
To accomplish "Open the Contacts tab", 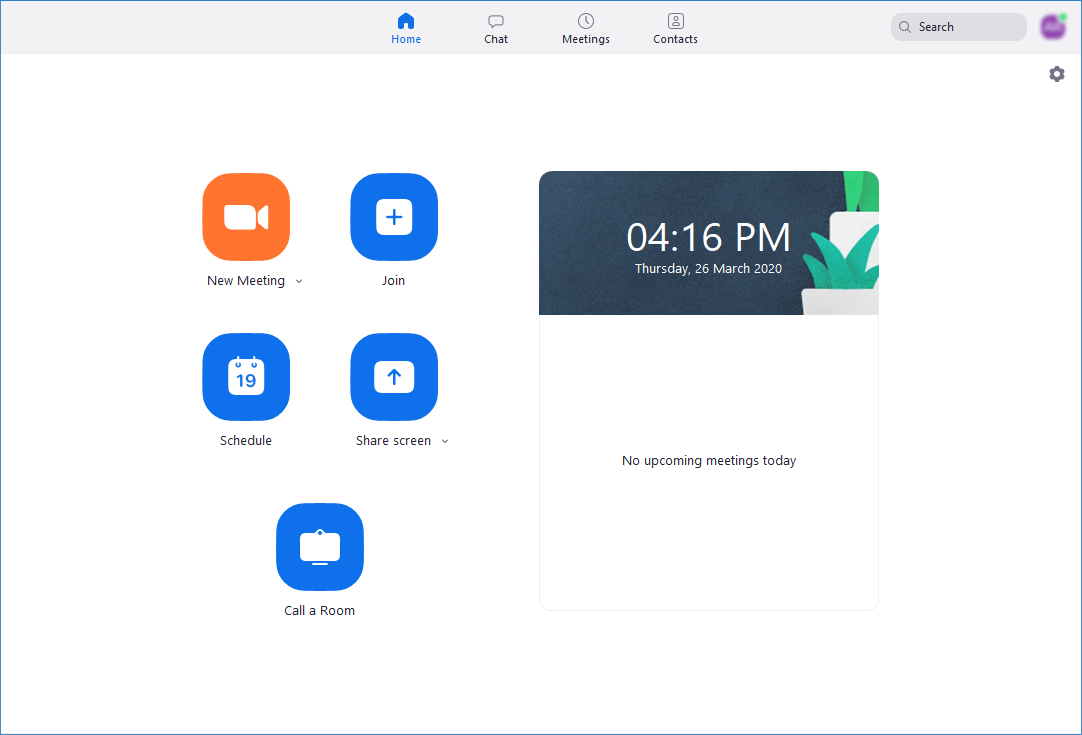I will [x=676, y=28].
